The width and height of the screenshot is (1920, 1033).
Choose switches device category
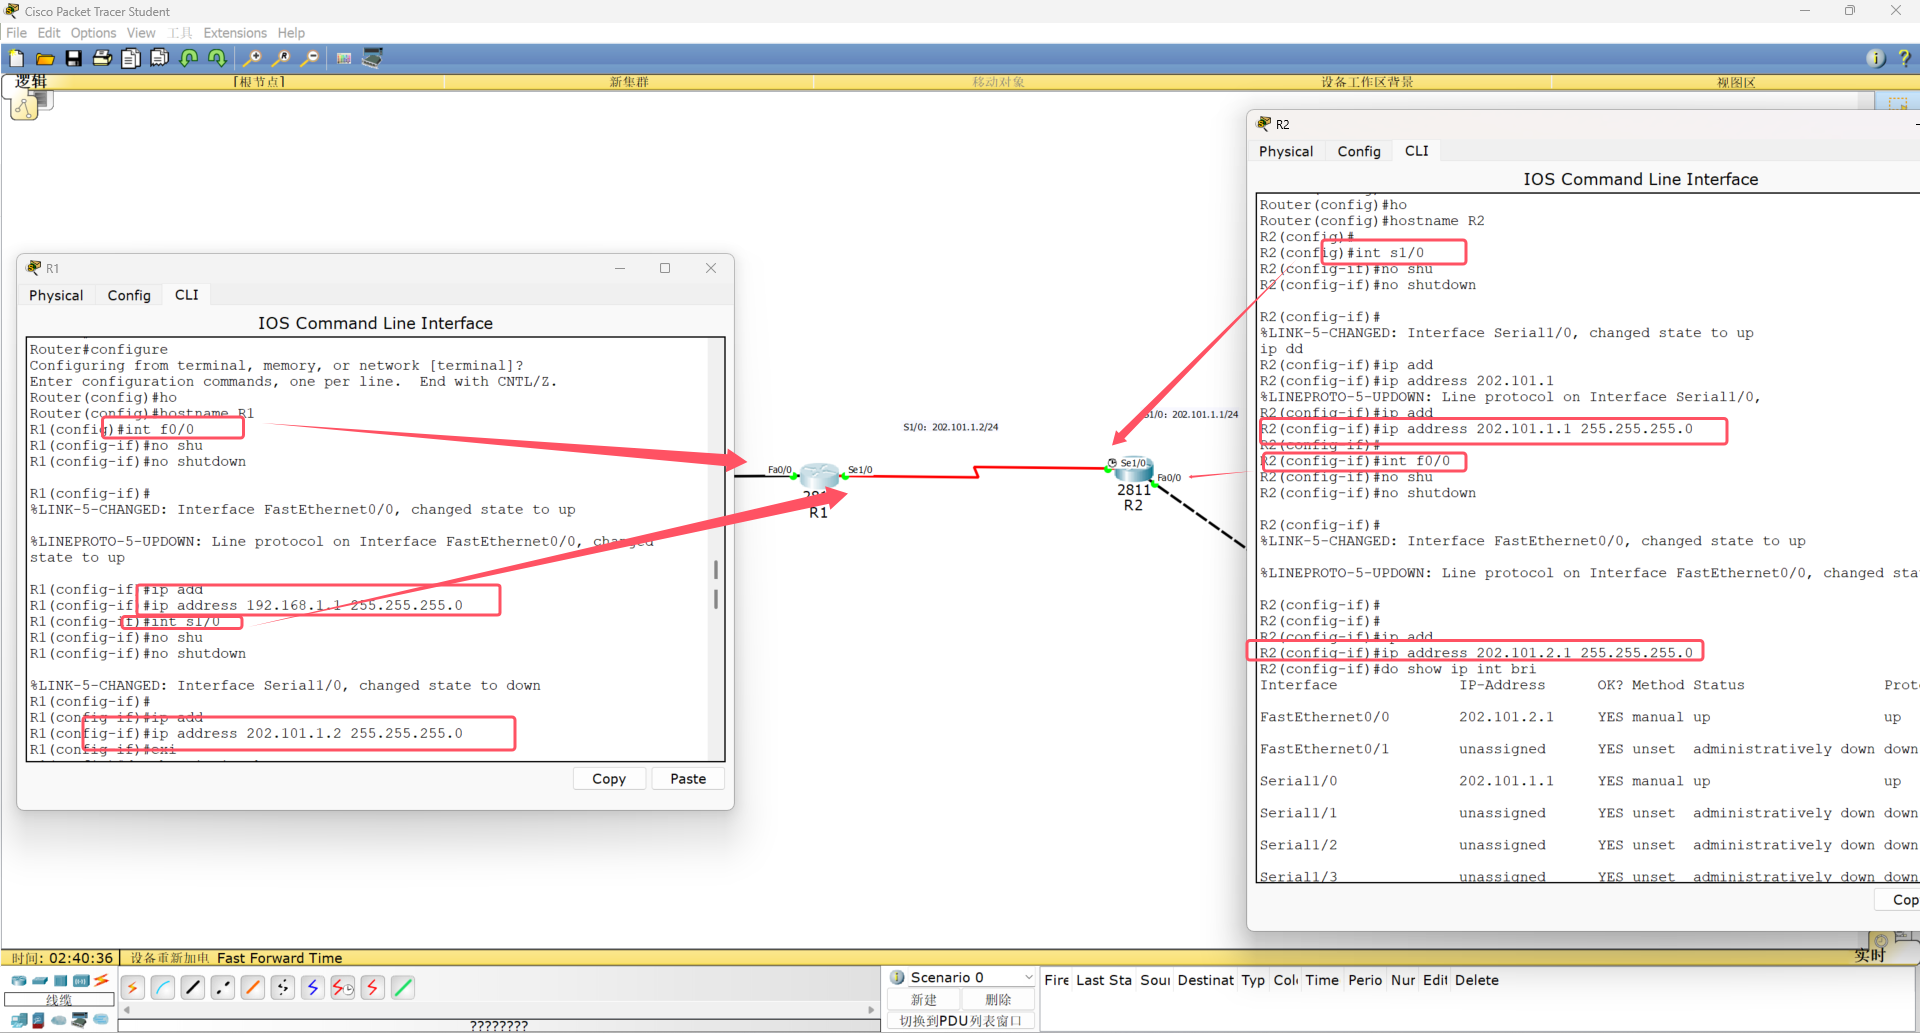(39, 981)
